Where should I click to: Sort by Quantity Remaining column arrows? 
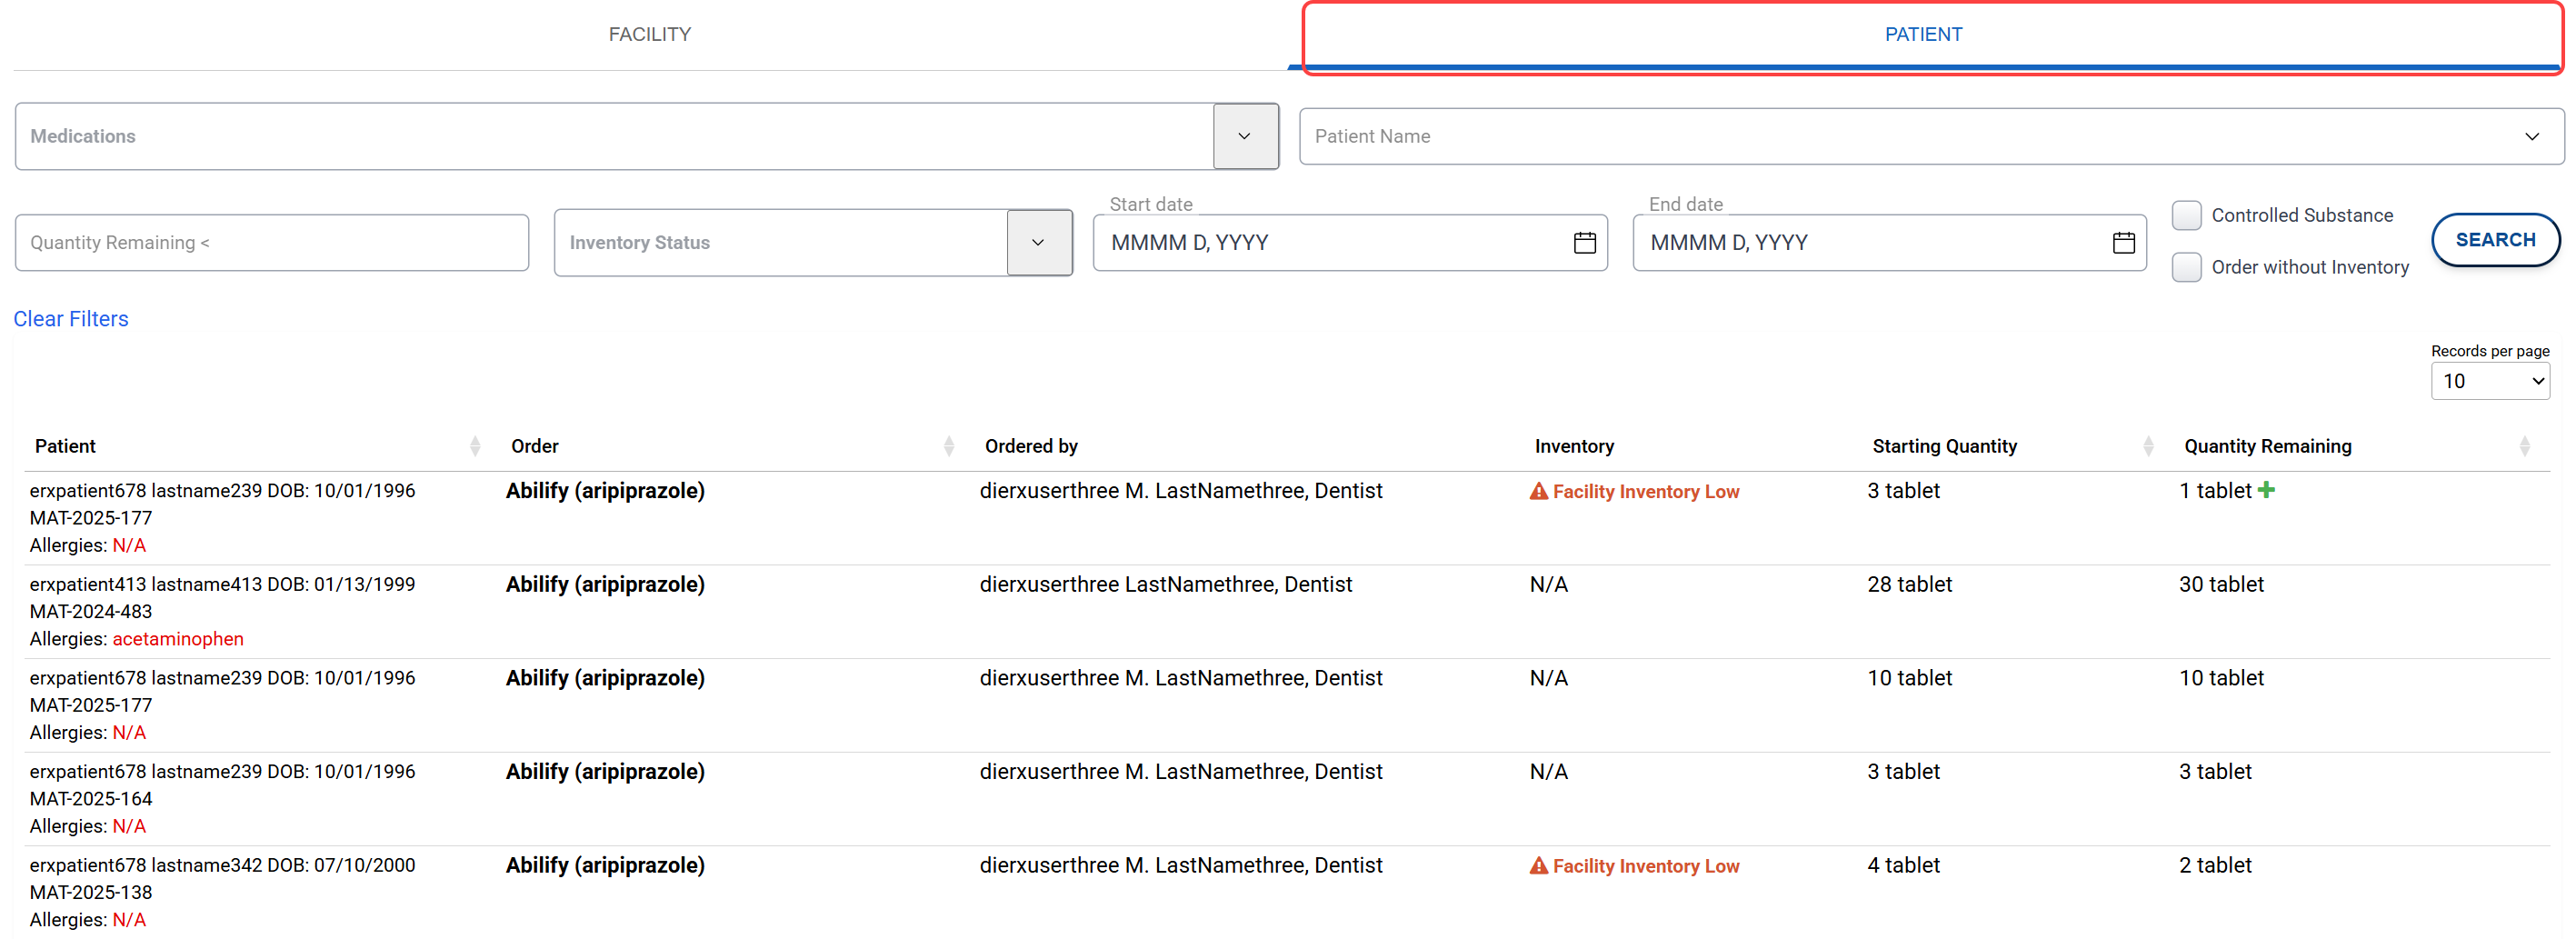(x=2524, y=446)
